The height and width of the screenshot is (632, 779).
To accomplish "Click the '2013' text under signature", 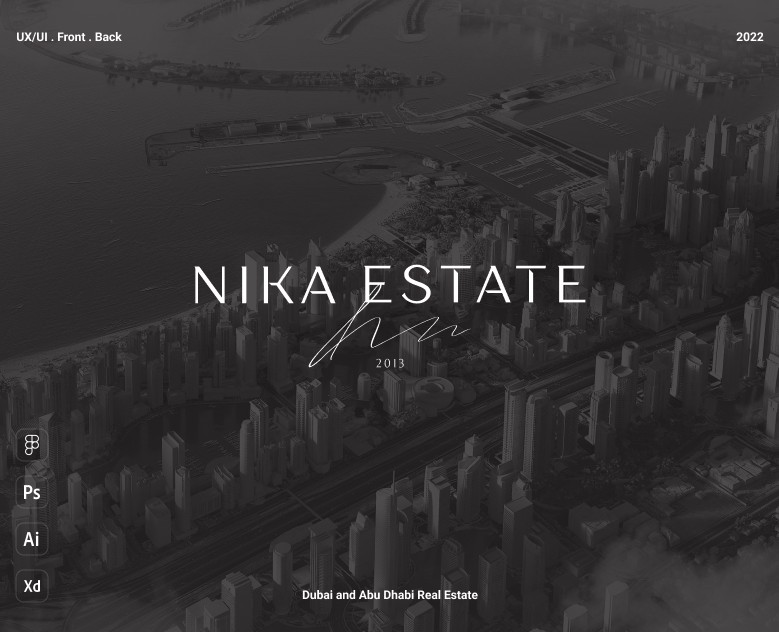I will click(390, 363).
